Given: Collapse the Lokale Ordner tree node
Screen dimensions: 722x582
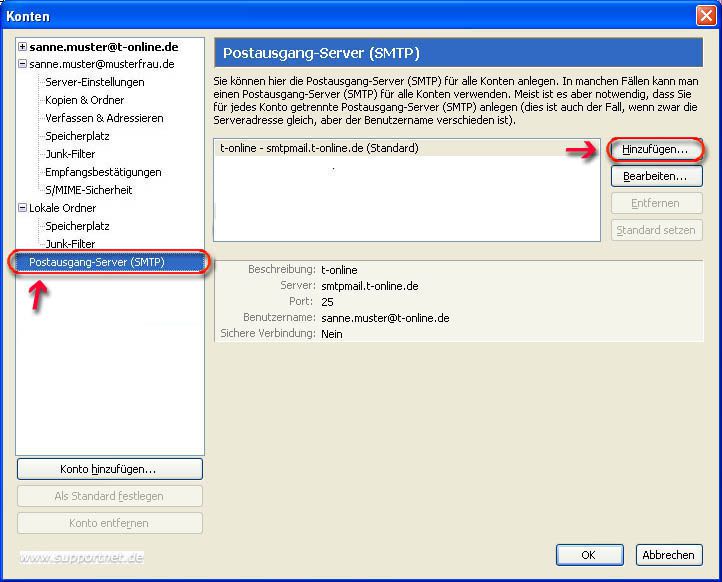Looking at the screenshot, I should (x=22, y=208).
